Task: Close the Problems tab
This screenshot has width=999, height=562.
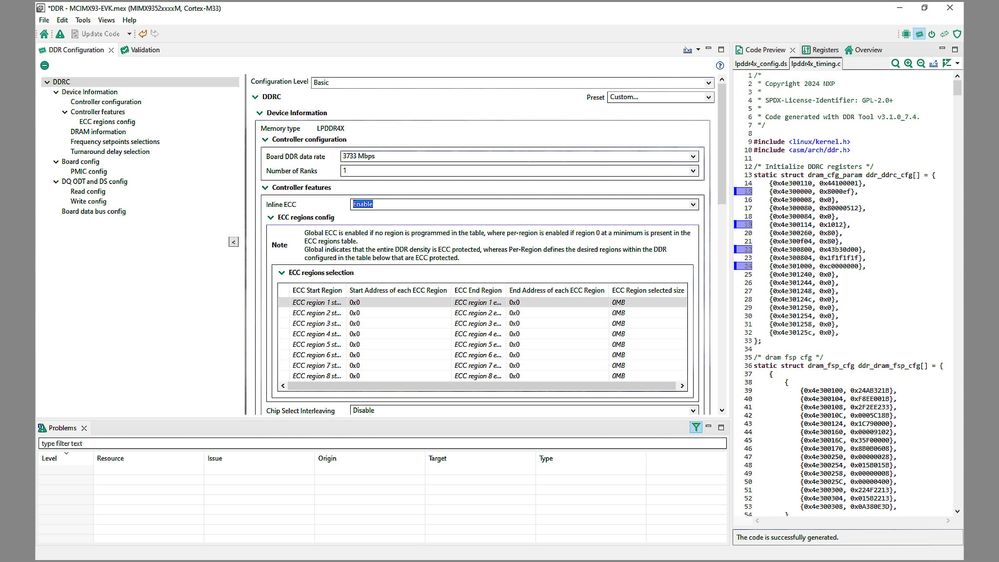Action: pyautogui.click(x=84, y=428)
